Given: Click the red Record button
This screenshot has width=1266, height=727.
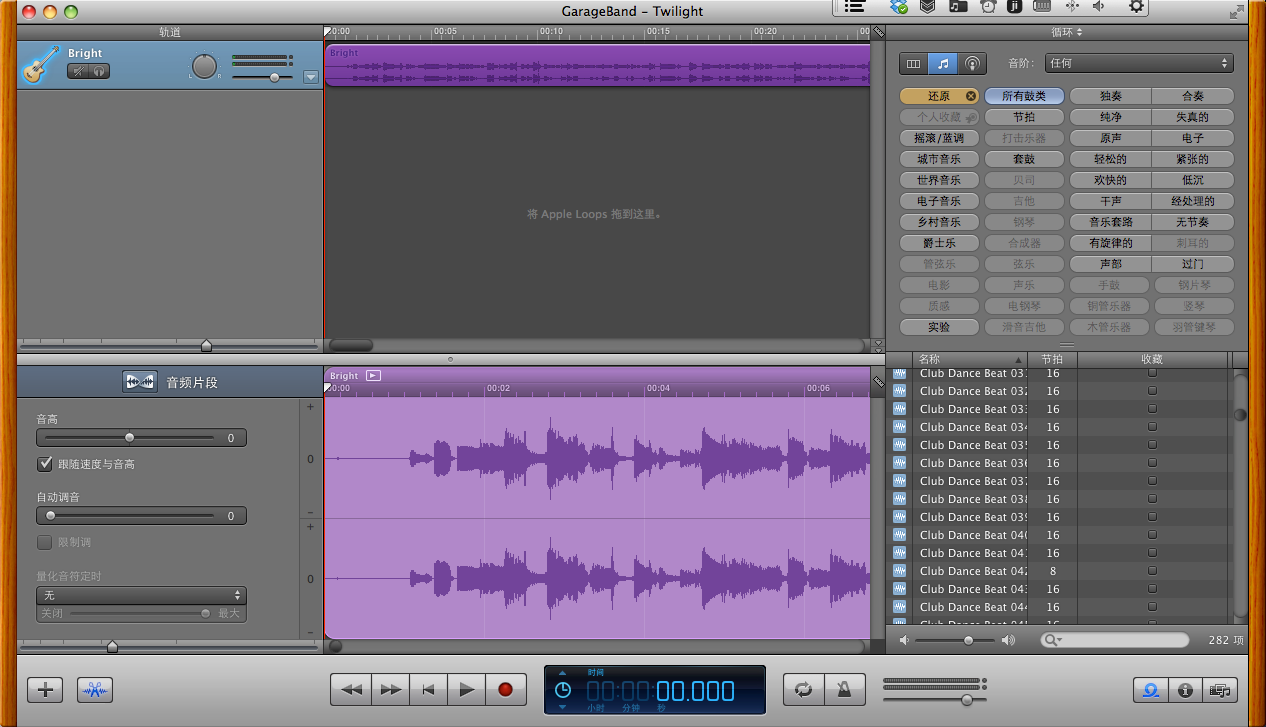Looking at the screenshot, I should point(505,689).
